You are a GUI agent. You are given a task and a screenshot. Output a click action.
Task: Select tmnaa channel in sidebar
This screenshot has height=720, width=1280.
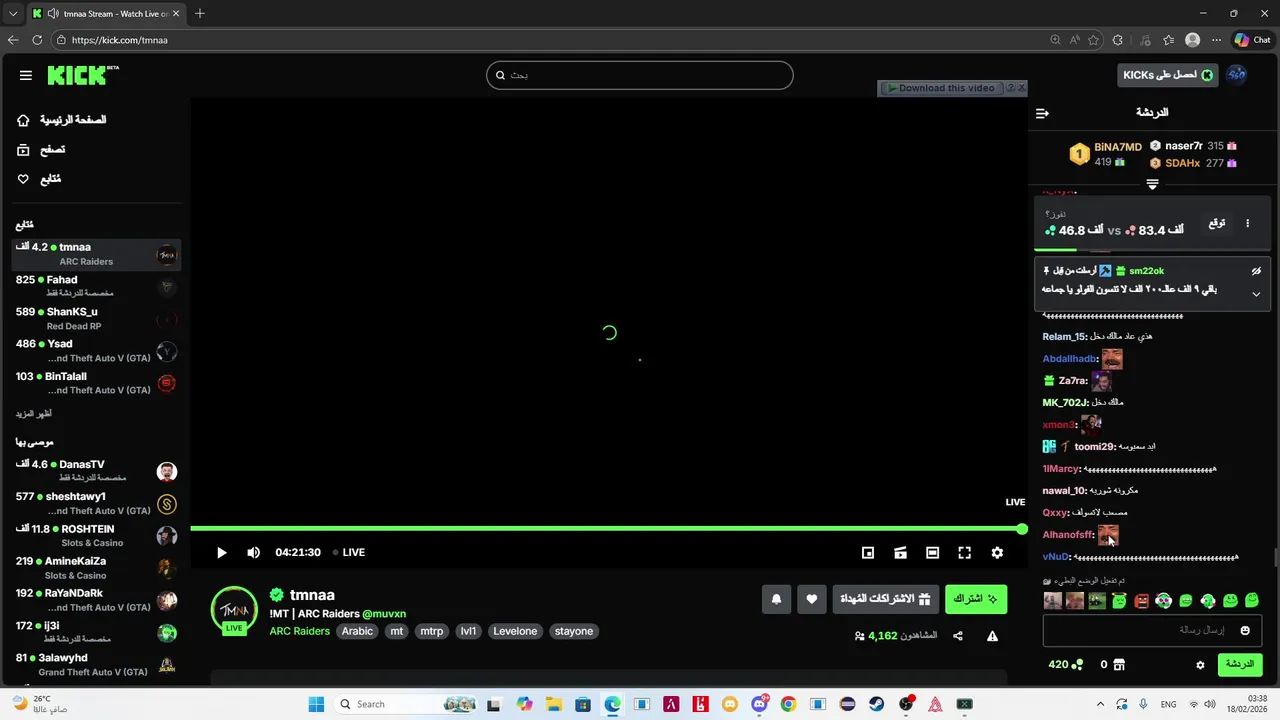pyautogui.click(x=96, y=254)
